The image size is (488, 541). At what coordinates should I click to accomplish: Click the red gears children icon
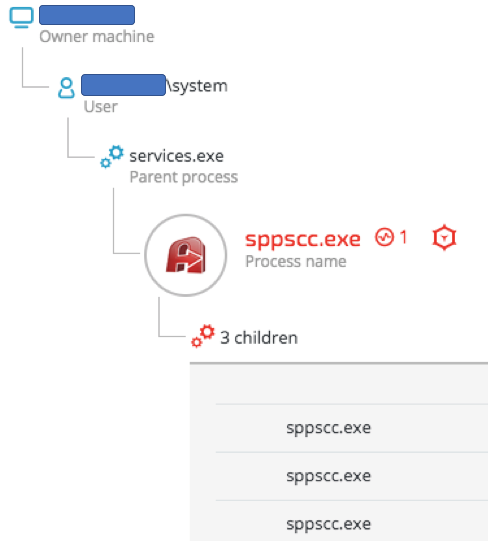203,336
